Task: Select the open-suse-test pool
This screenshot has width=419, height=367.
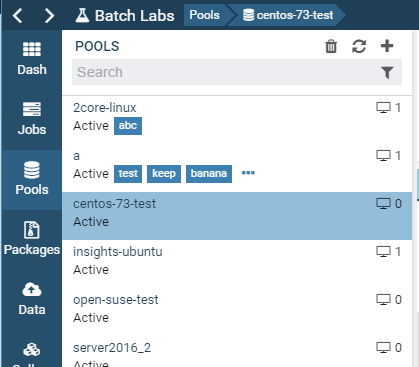Action: point(237,312)
